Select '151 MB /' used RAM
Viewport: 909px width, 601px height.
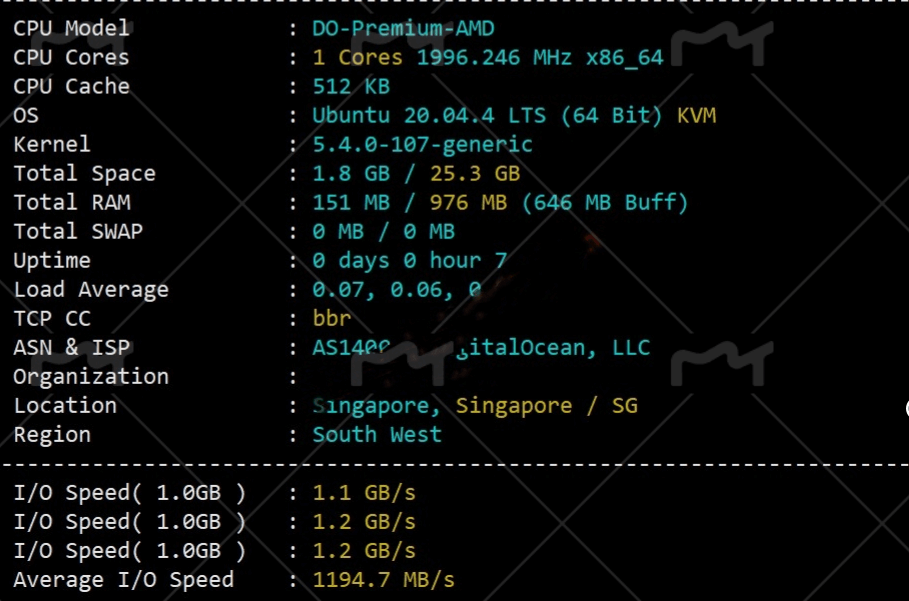[x=364, y=202]
